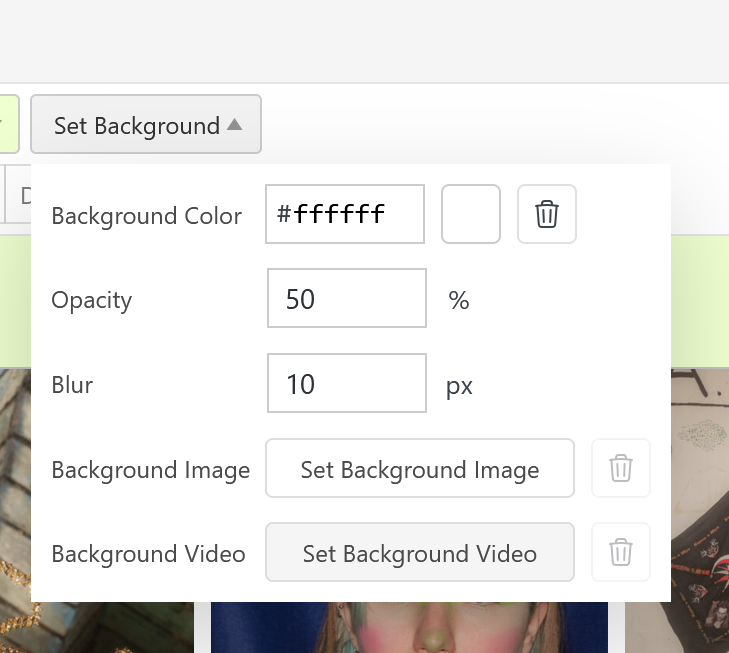Click the Opacity label text
This screenshot has height=653, width=729.
click(91, 300)
